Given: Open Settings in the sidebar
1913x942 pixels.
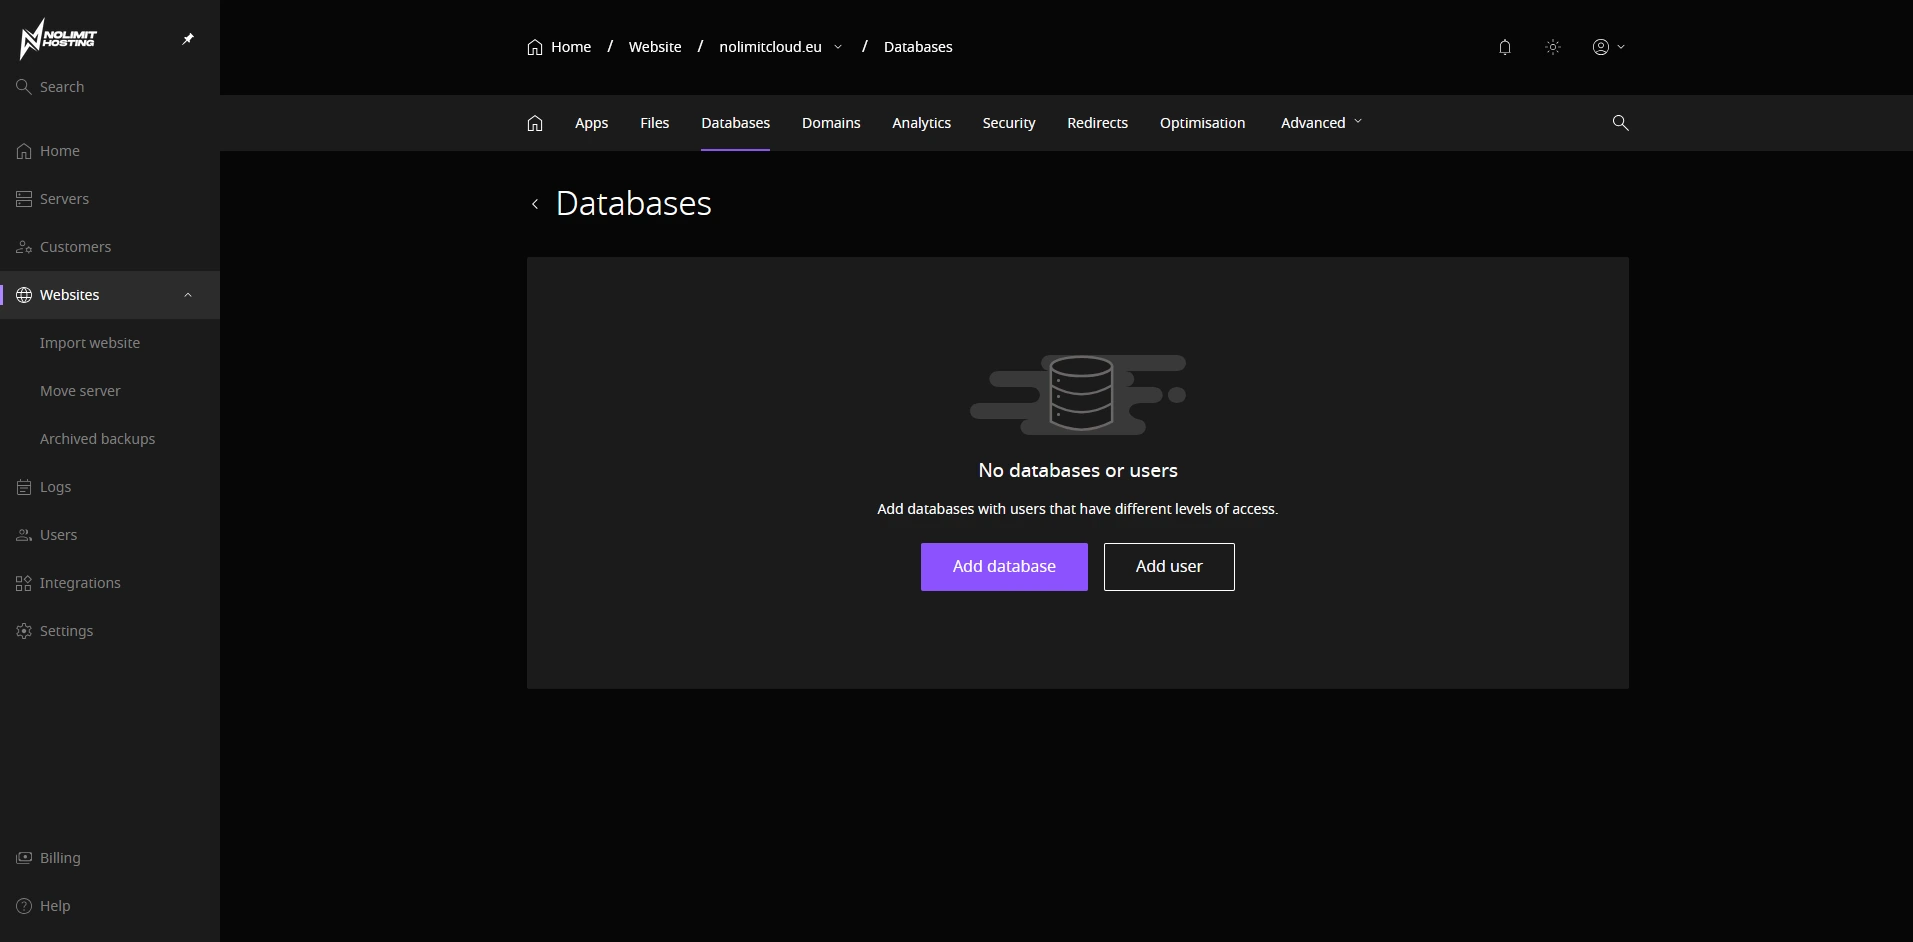Looking at the screenshot, I should click(110, 631).
